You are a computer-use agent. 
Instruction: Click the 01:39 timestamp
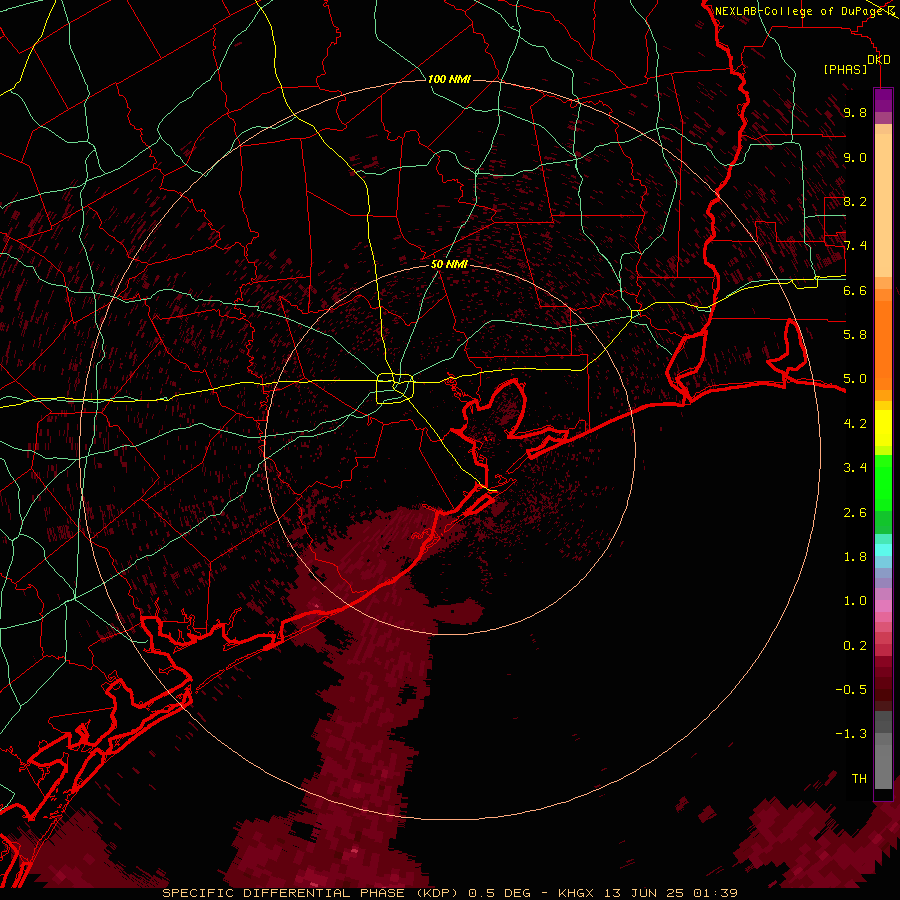pos(715,893)
